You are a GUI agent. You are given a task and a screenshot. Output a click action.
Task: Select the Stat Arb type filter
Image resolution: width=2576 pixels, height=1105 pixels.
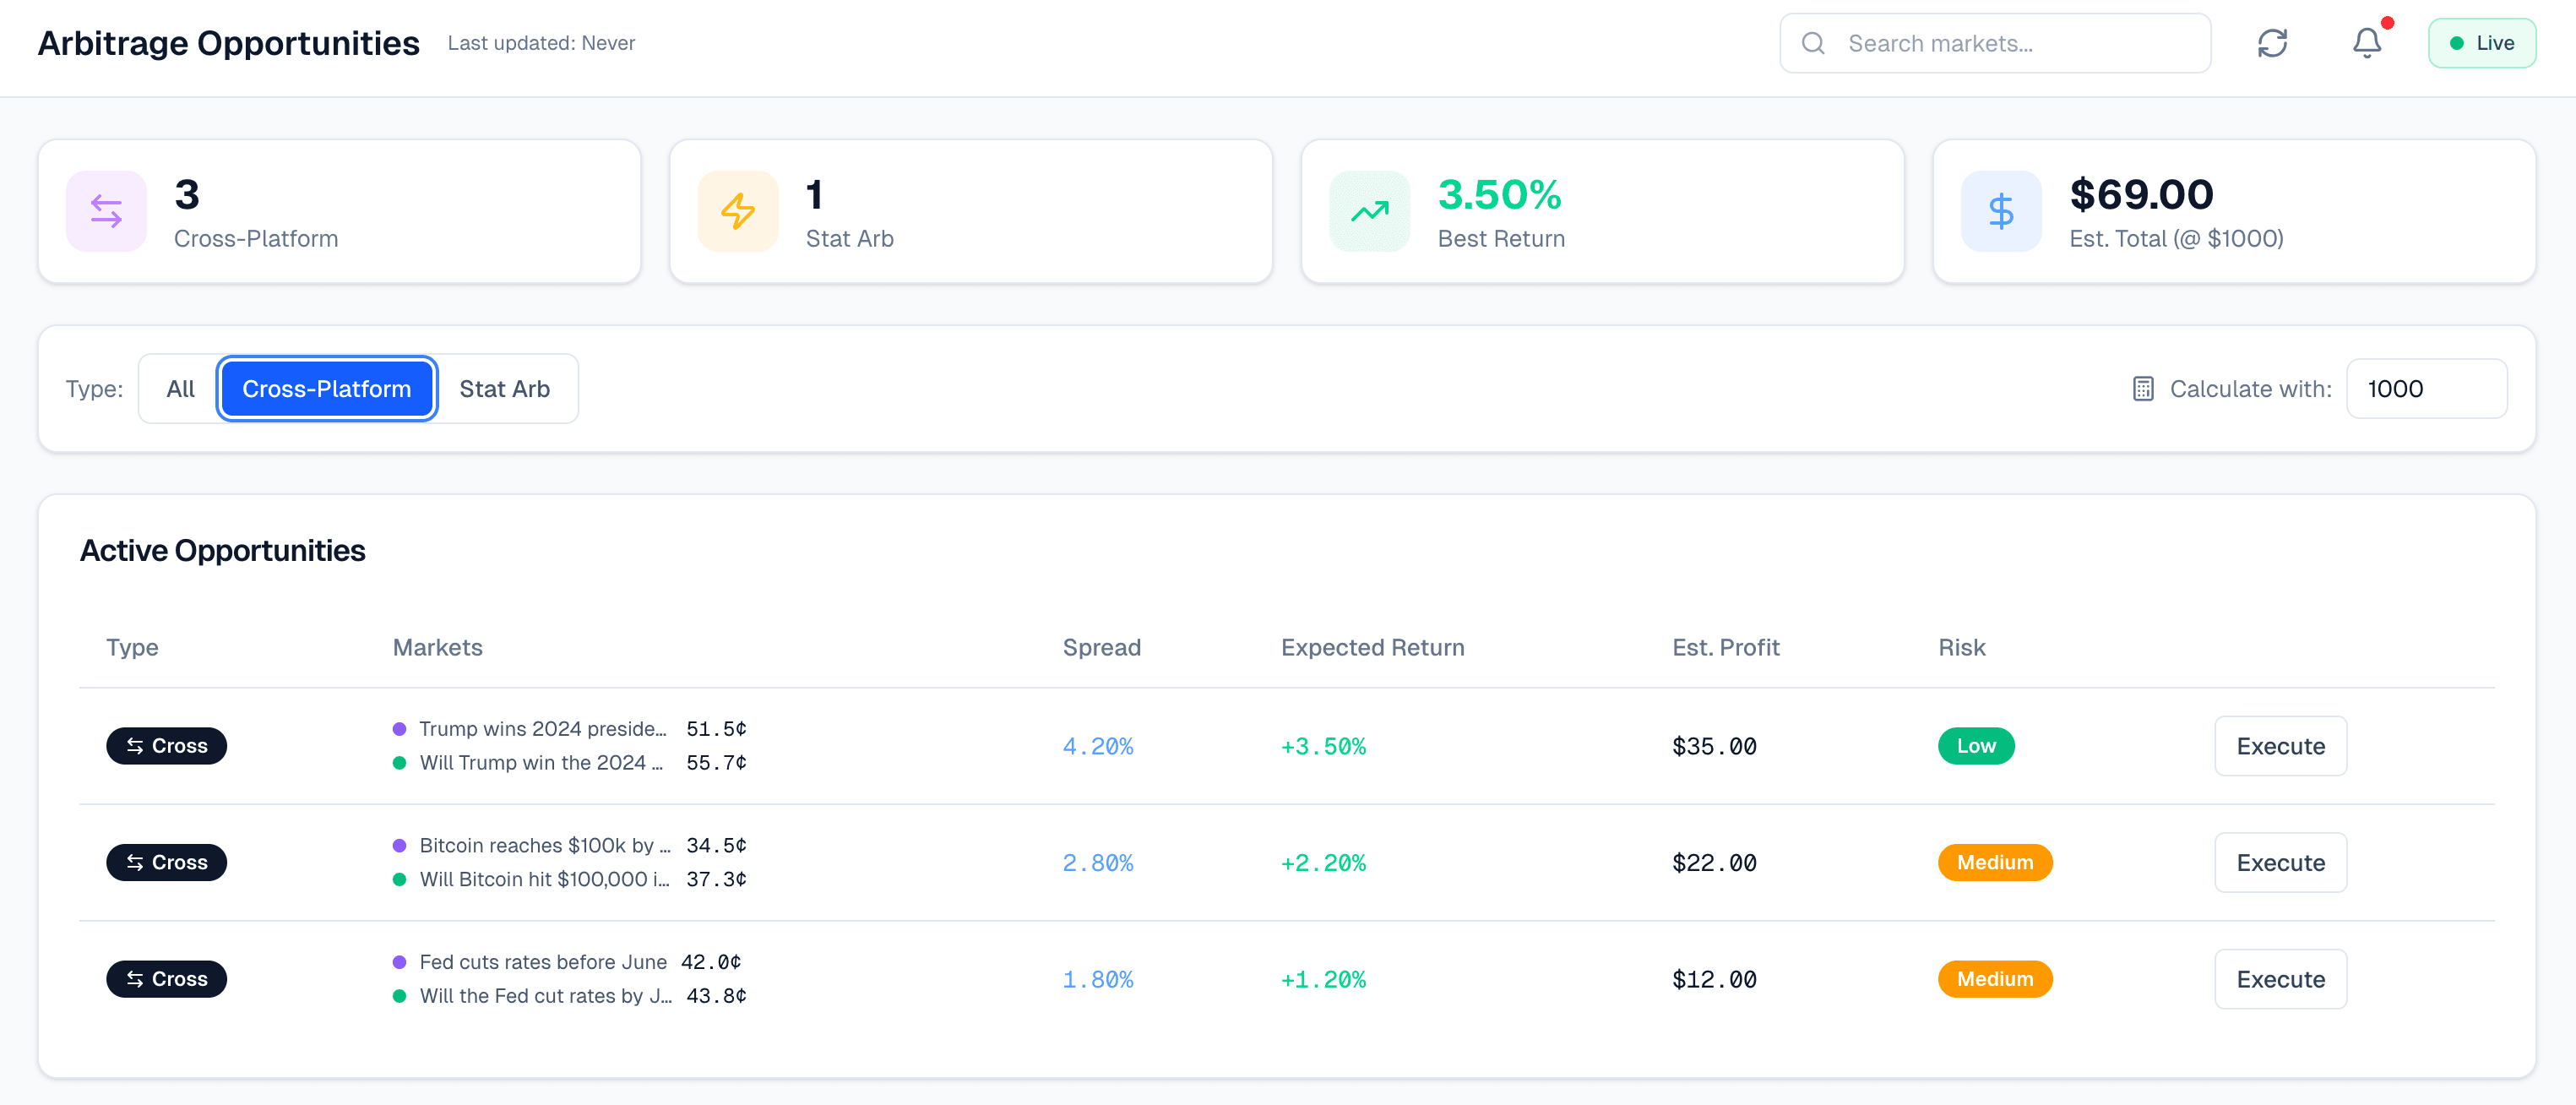[505, 388]
